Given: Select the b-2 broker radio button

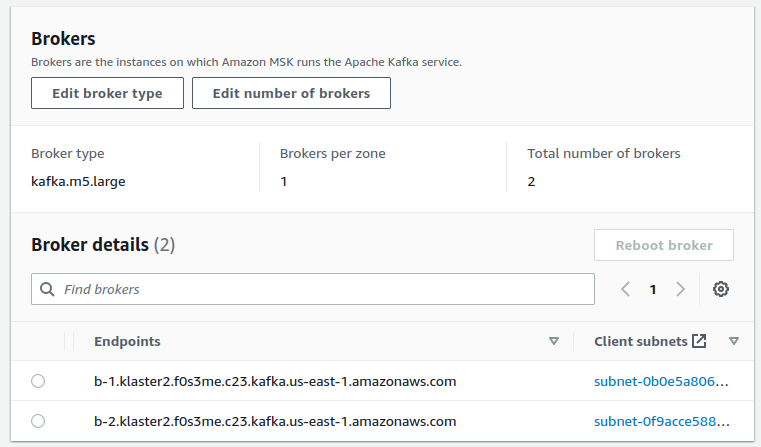Looking at the screenshot, I should click(38, 421).
